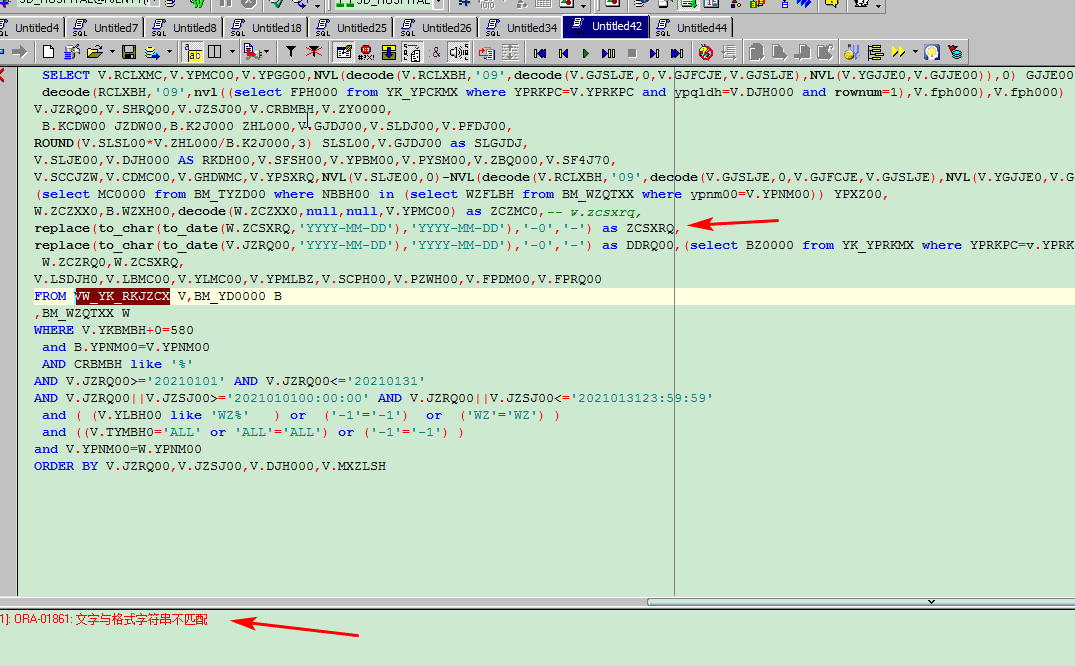The image size is (1075, 666).
Task: Click the green Execute play button
Action: [x=585, y=53]
